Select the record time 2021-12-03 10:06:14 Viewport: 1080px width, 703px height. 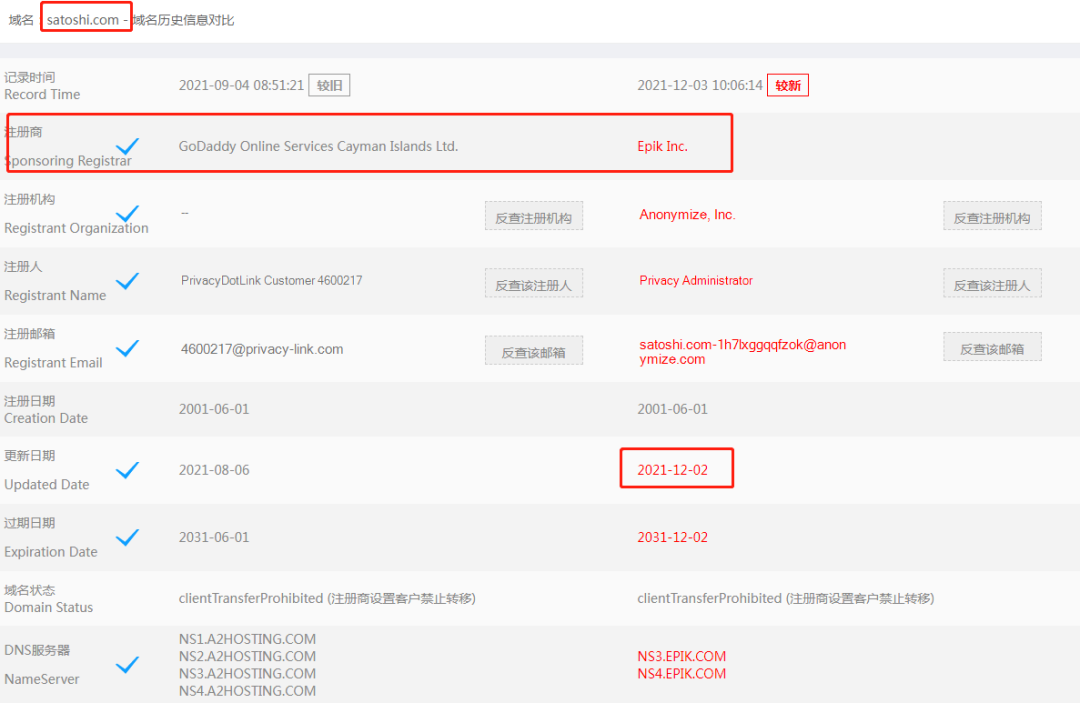(700, 85)
